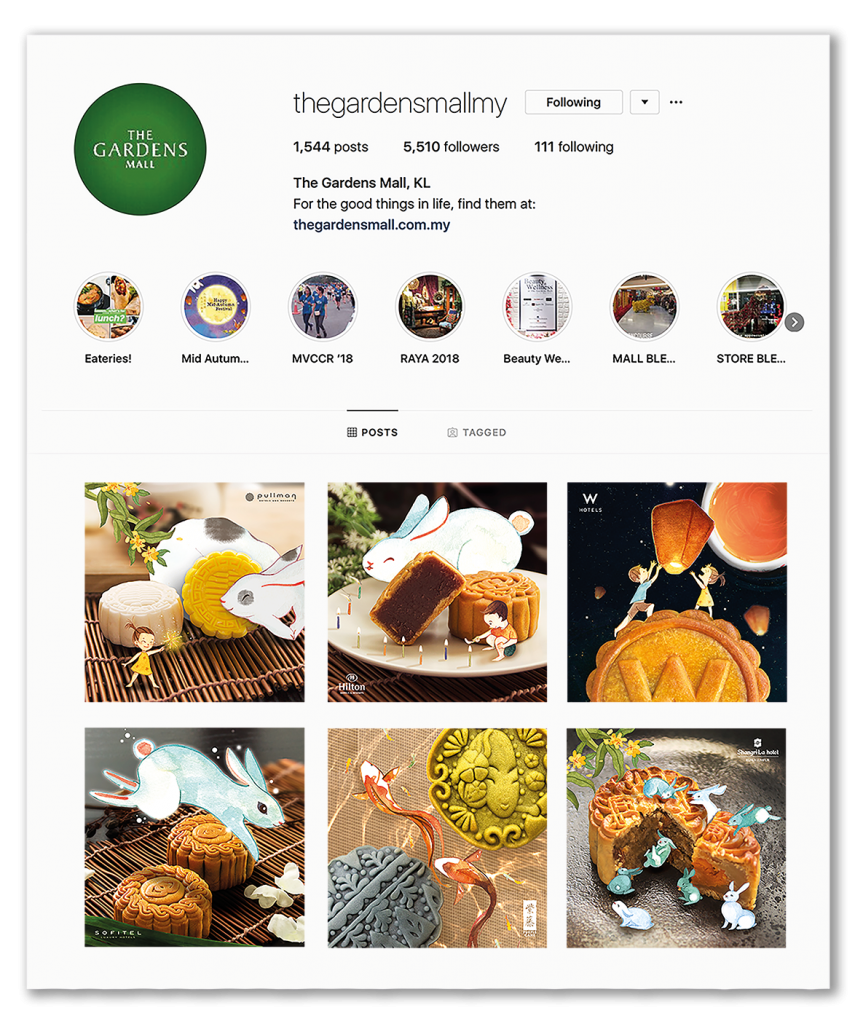This screenshot has height=1024, width=855.
Task: Show more highlights with right chevron
Action: 794,322
